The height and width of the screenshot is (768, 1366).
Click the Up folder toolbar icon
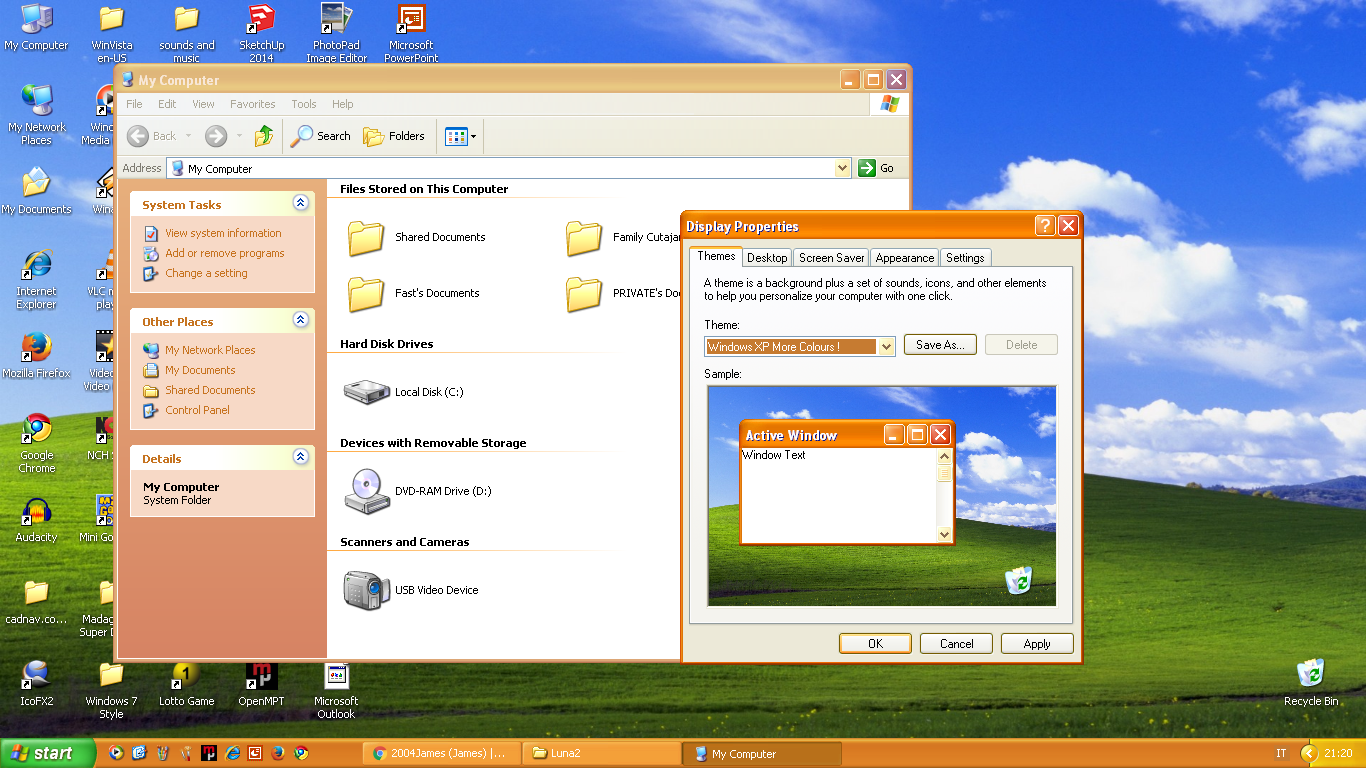(x=264, y=136)
